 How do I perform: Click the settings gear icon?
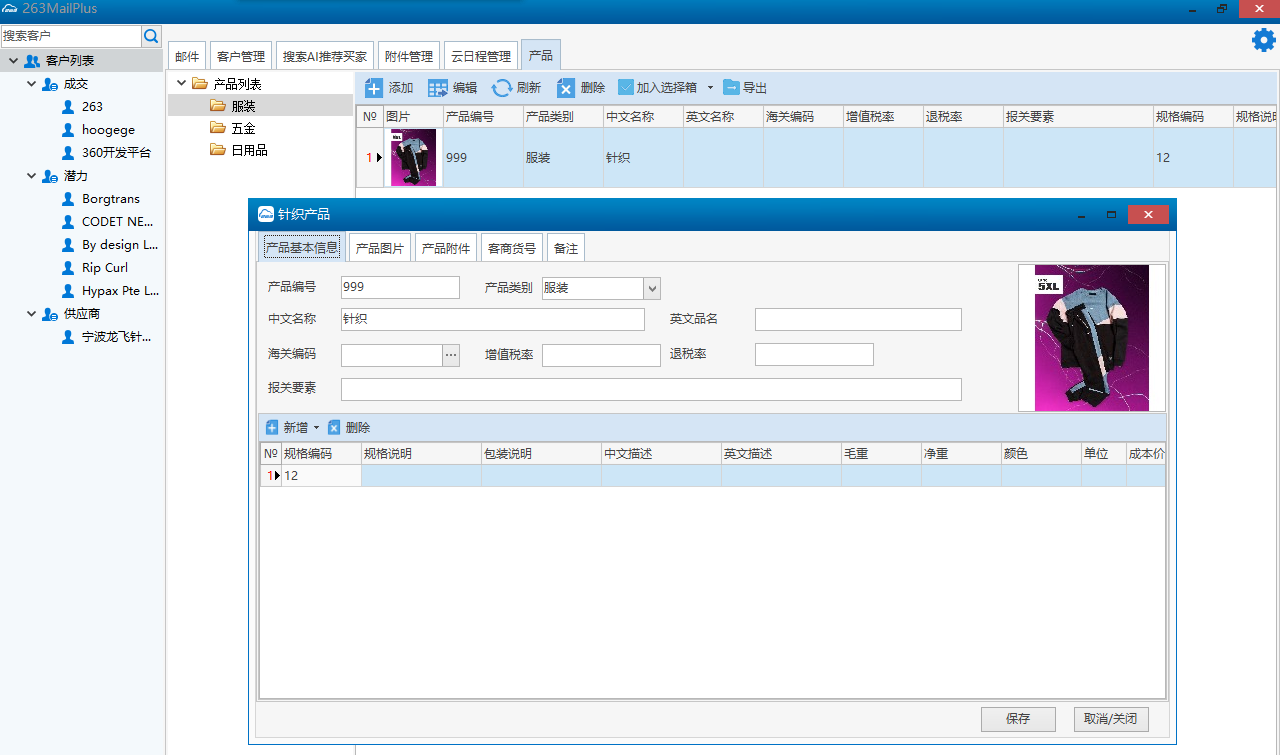[1264, 40]
